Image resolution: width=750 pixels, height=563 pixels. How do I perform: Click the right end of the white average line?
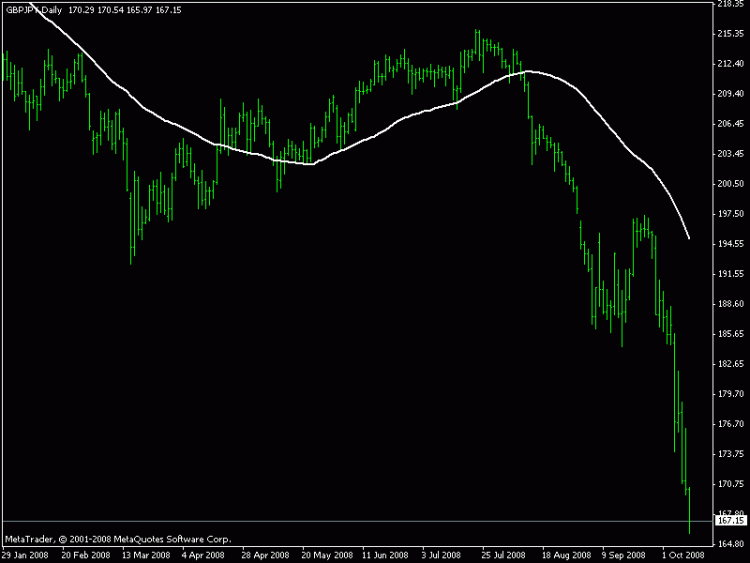(x=689, y=238)
